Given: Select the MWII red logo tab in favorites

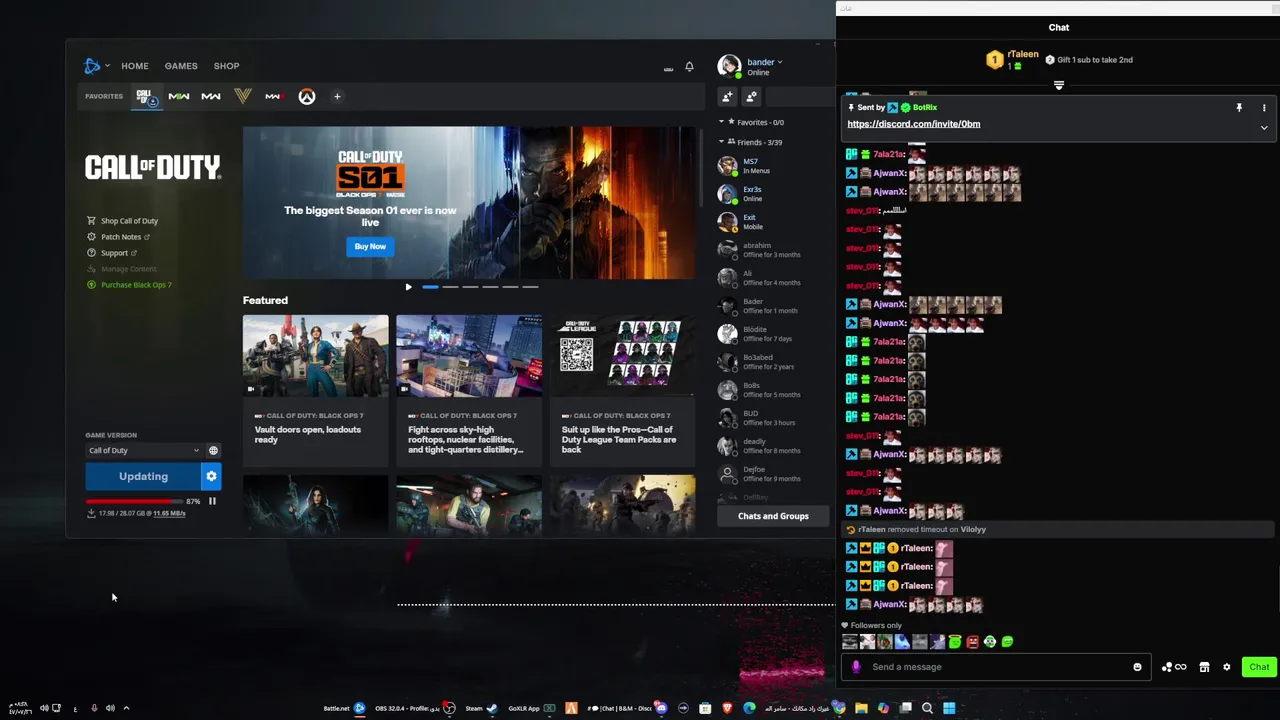Looking at the screenshot, I should click(274, 97).
